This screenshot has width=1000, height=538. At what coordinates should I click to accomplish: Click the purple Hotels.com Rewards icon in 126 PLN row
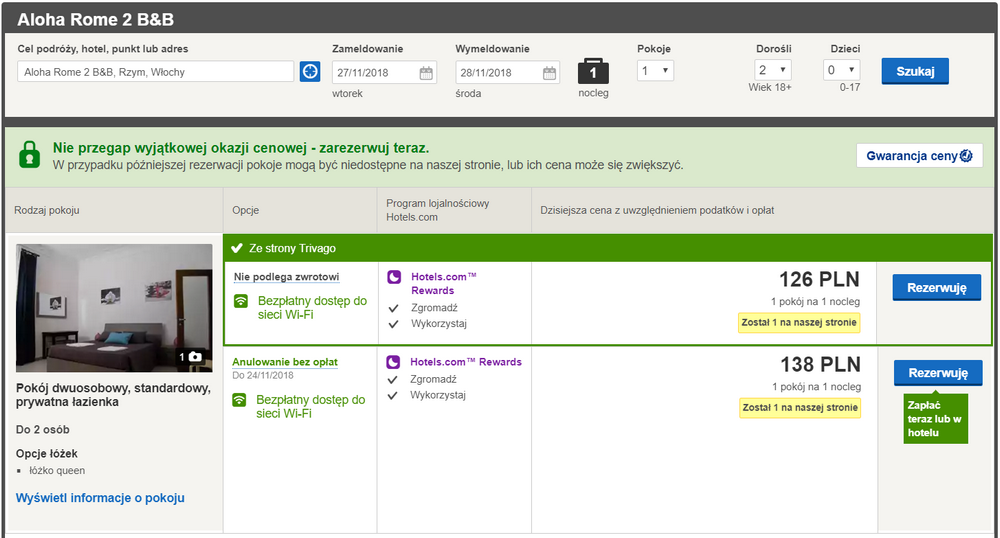pos(394,277)
